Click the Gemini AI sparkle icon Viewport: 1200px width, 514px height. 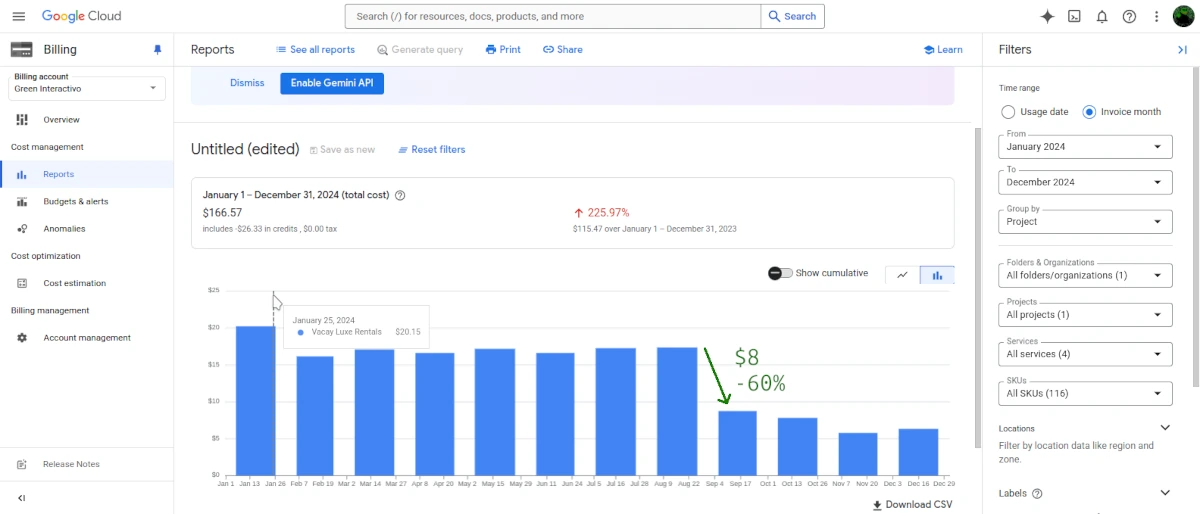click(x=1047, y=16)
